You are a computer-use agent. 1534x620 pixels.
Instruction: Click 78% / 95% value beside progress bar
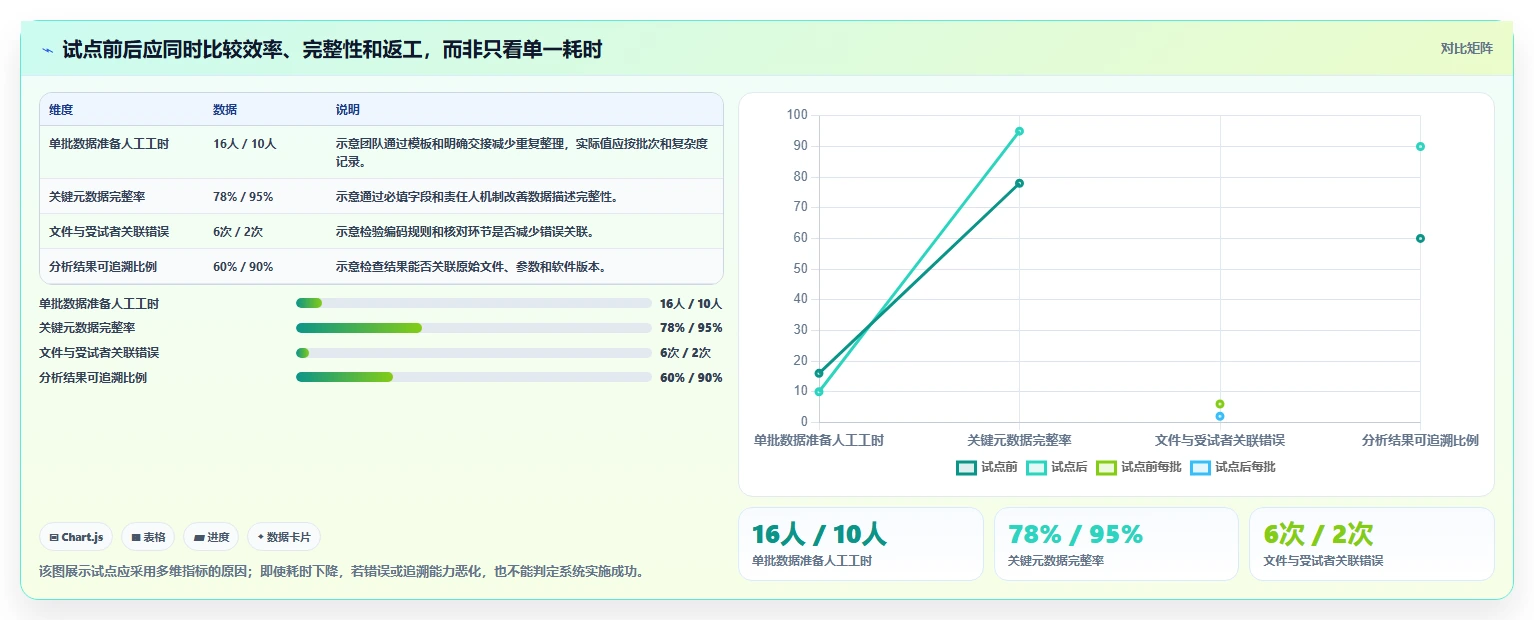pos(691,328)
